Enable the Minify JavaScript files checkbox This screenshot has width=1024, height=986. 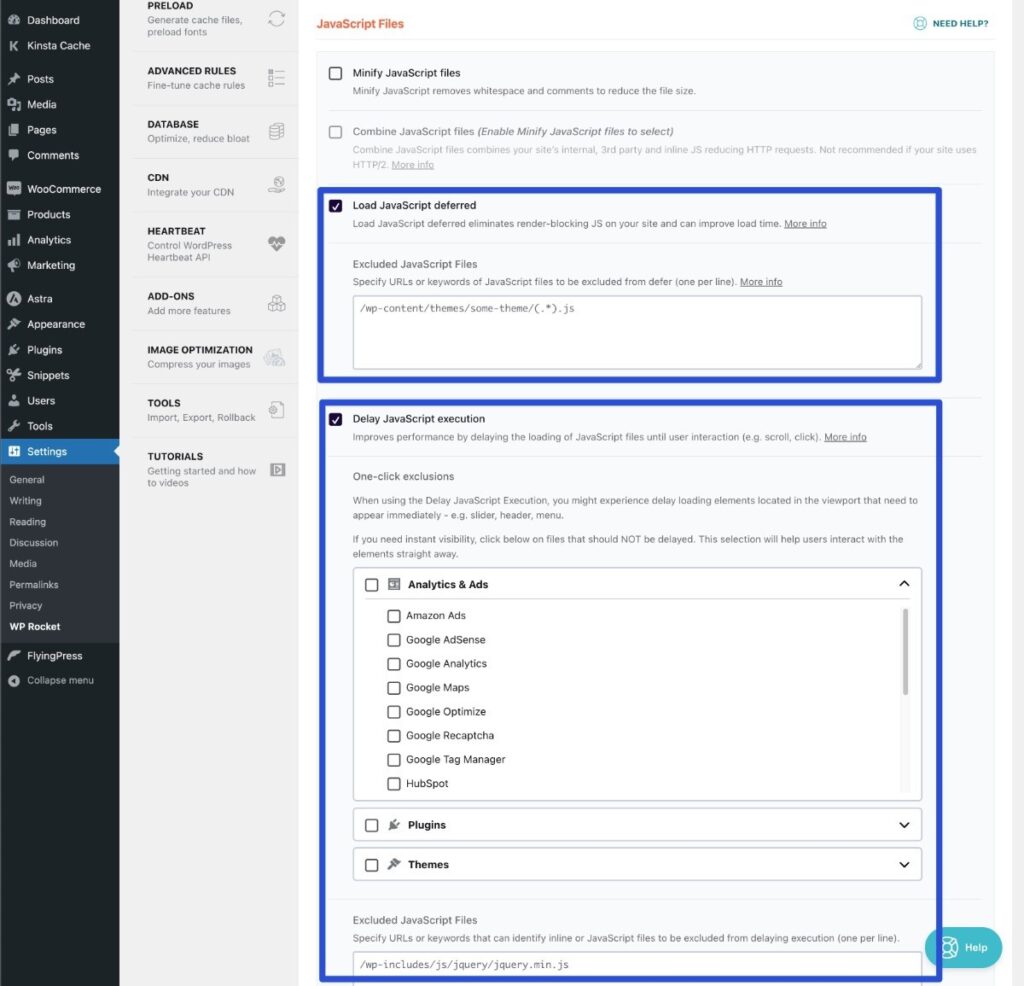point(335,73)
